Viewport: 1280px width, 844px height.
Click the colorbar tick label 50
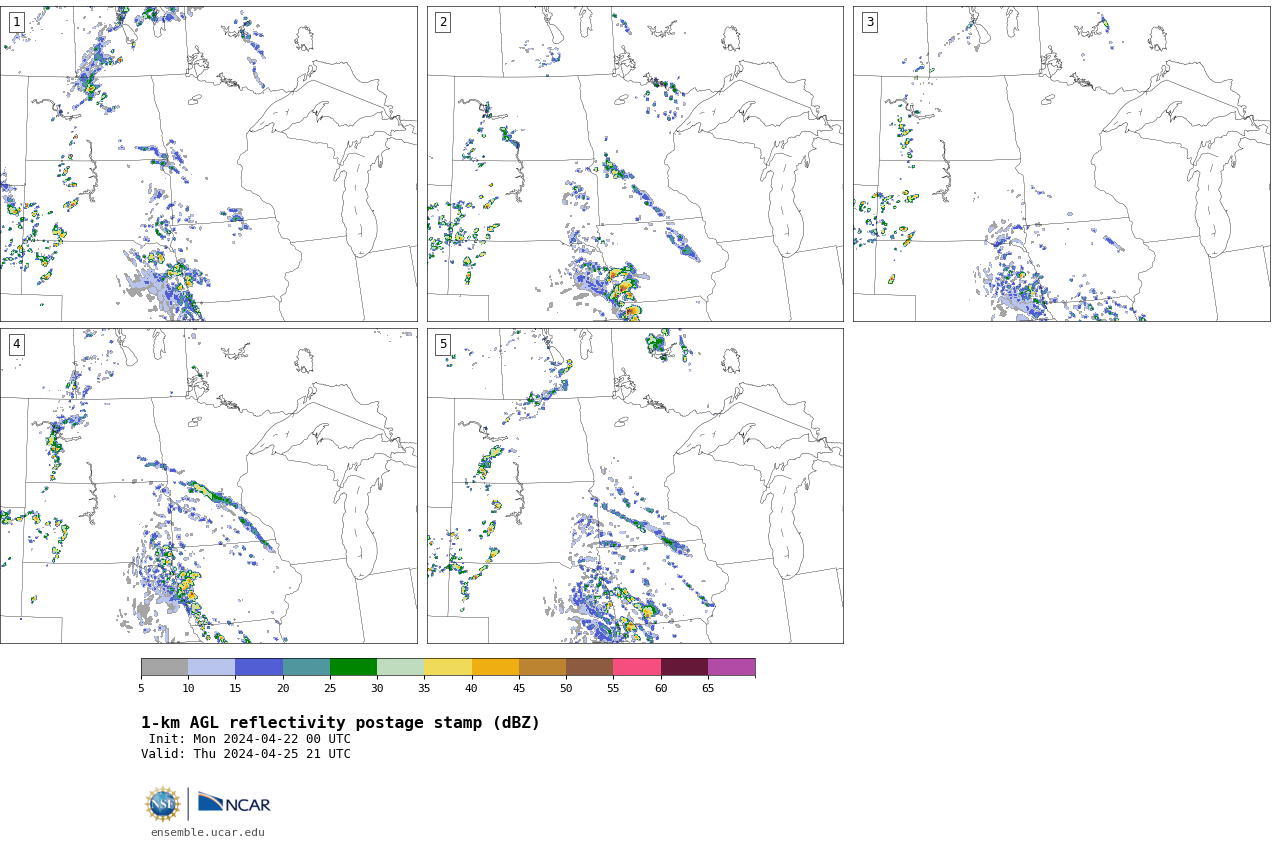click(566, 688)
